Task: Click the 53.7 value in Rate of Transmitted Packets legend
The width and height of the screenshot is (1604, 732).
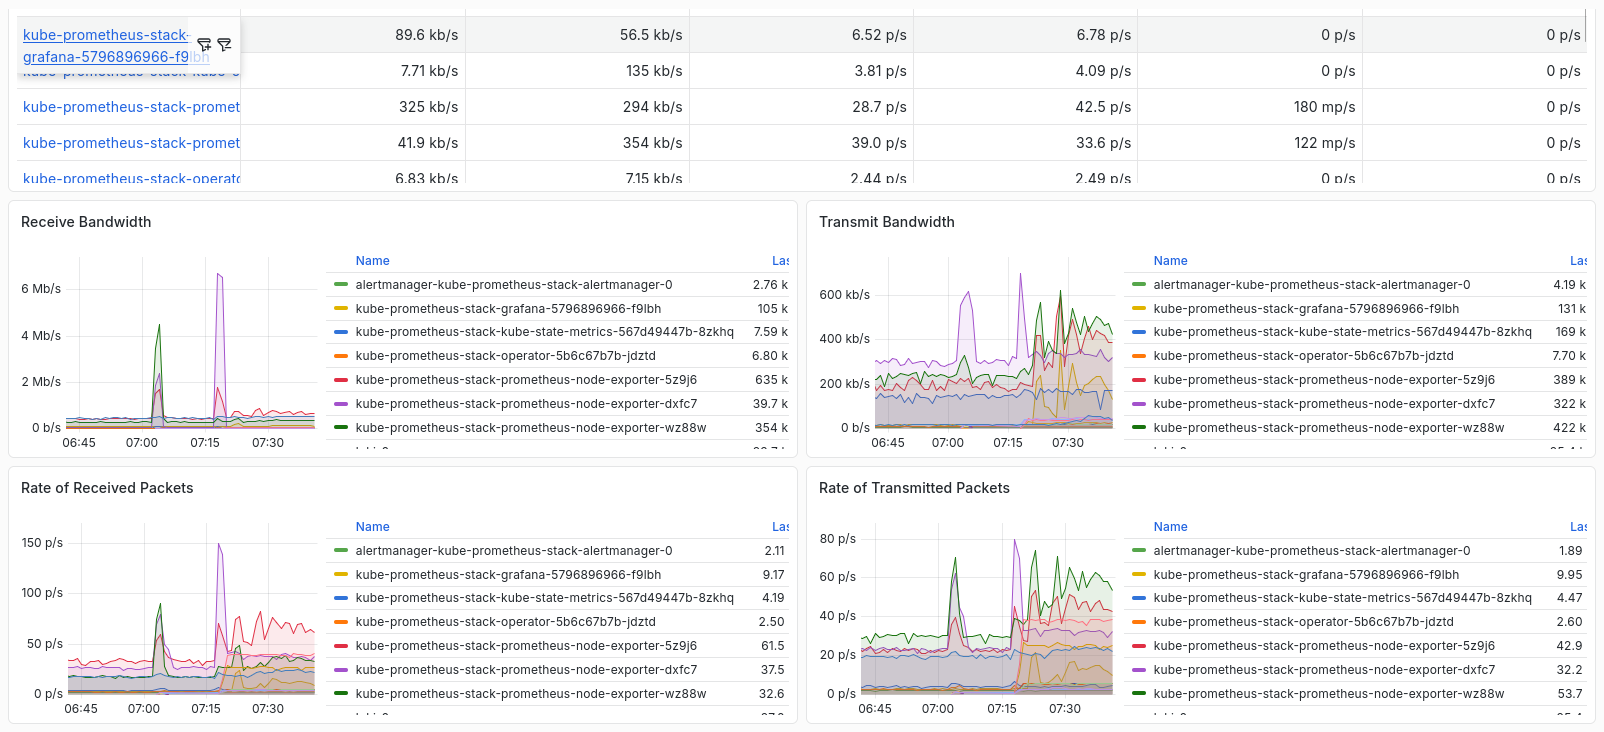Action: click(1570, 694)
